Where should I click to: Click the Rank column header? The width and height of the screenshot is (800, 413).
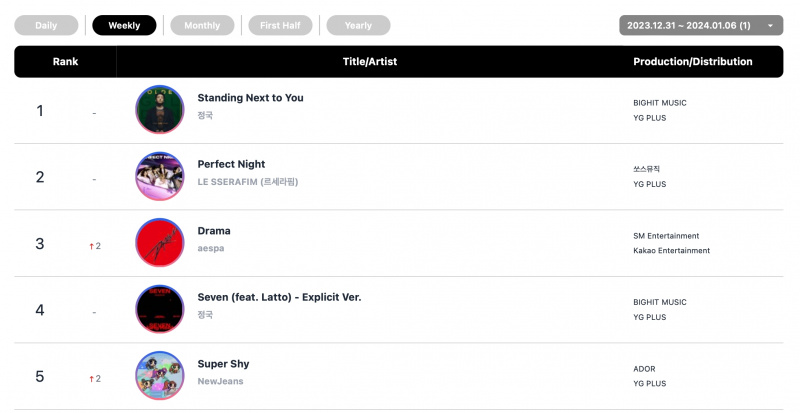pos(65,61)
